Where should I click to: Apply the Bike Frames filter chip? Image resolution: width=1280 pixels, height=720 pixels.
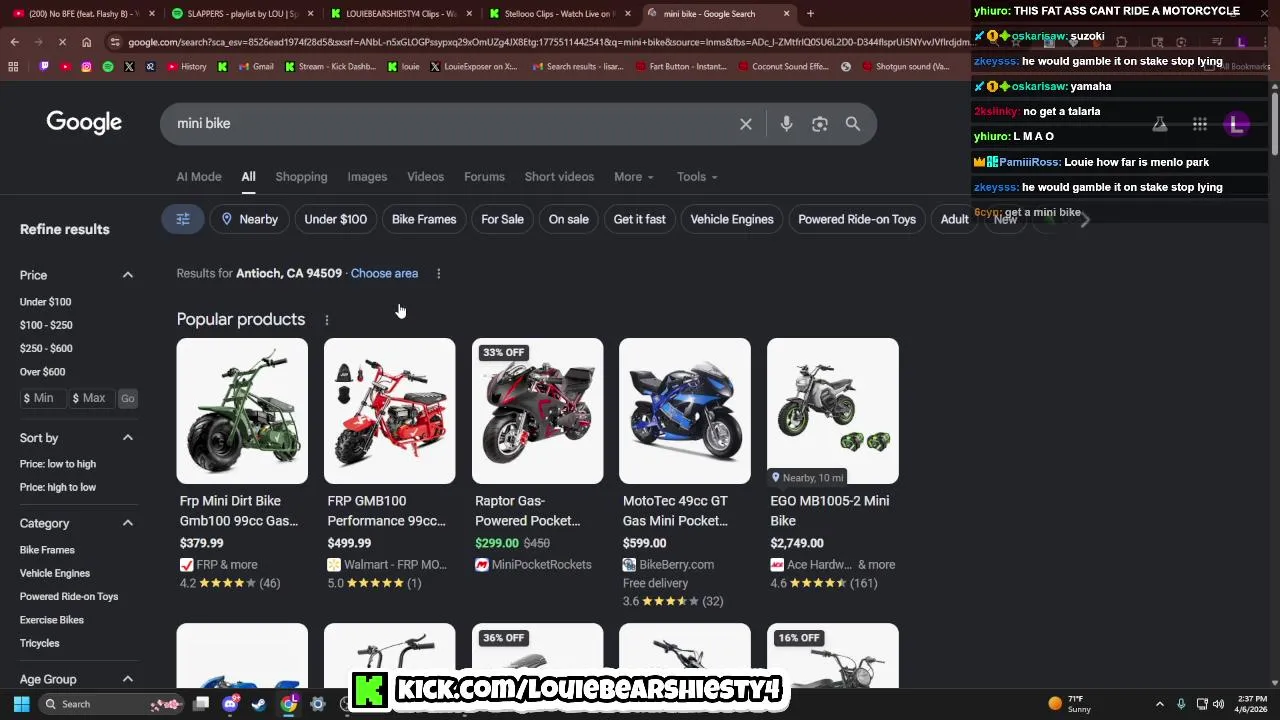click(x=424, y=219)
